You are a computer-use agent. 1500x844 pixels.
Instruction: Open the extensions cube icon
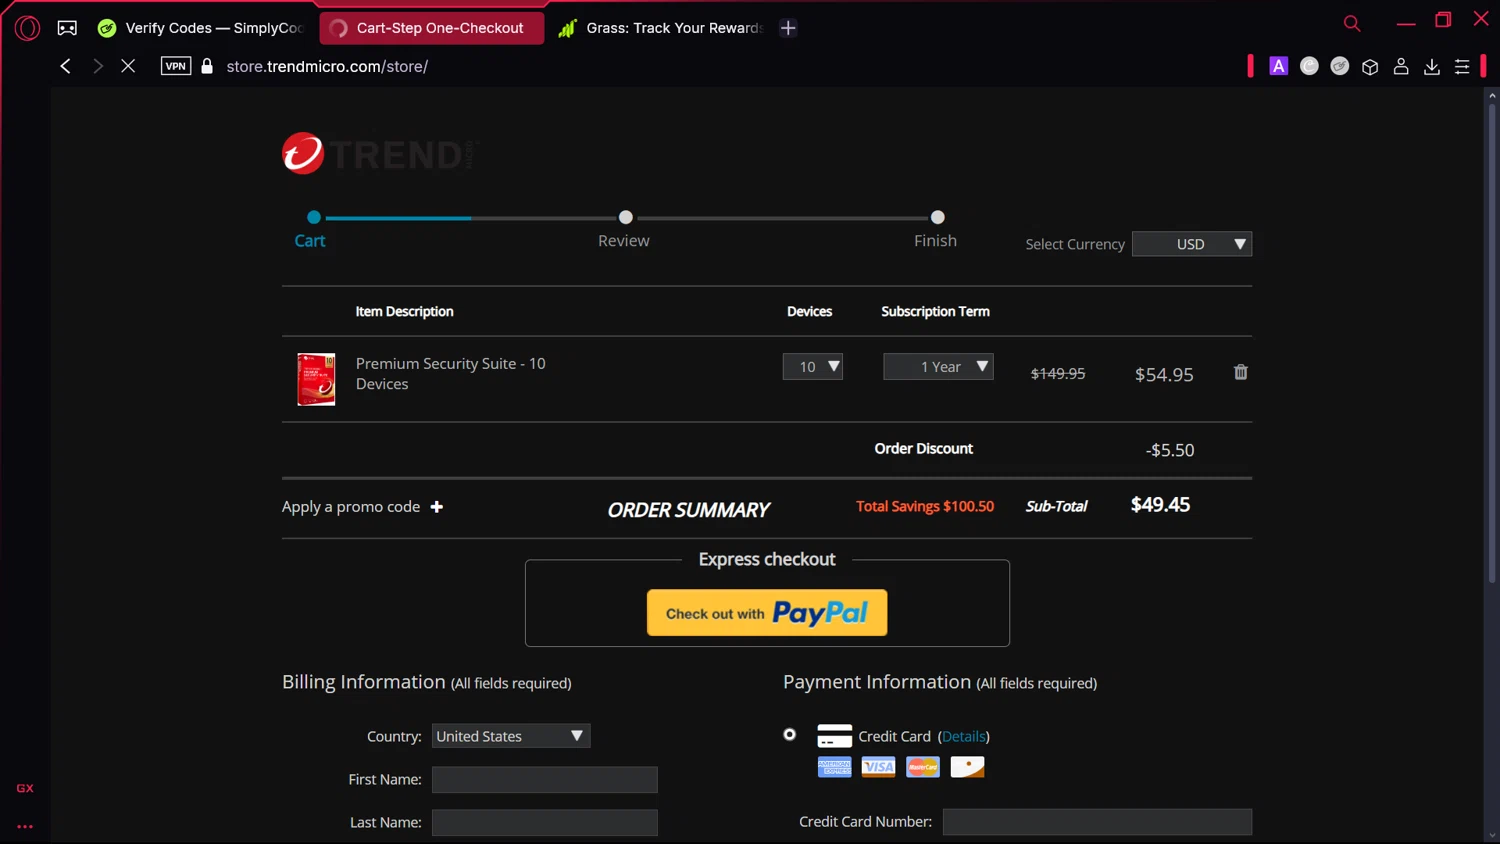(1370, 67)
